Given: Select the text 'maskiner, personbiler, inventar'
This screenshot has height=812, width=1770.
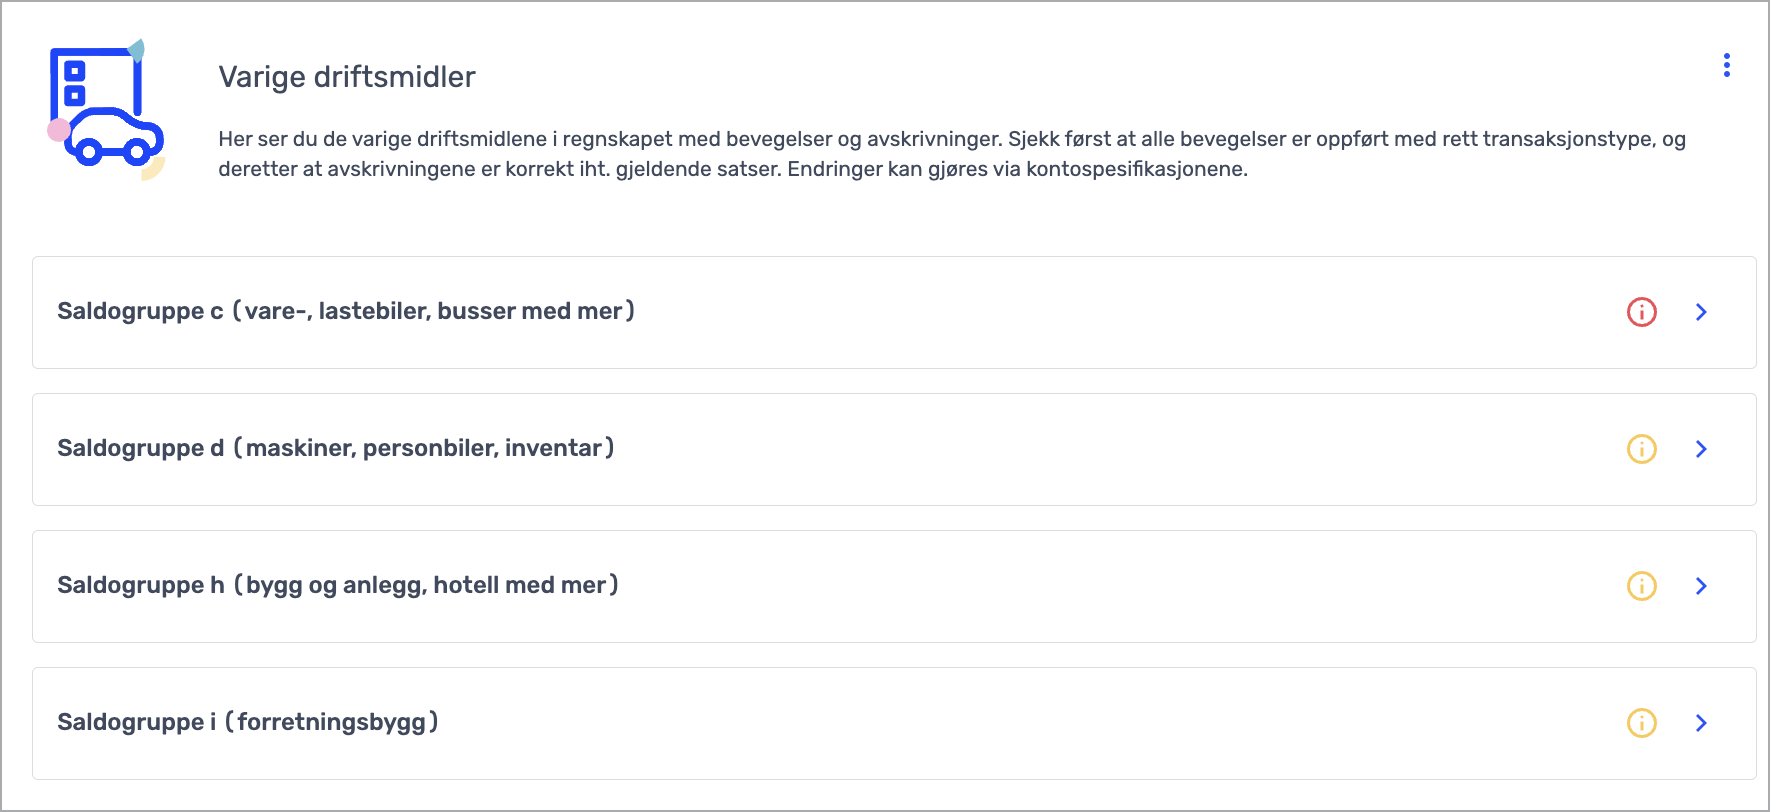Looking at the screenshot, I should 425,448.
